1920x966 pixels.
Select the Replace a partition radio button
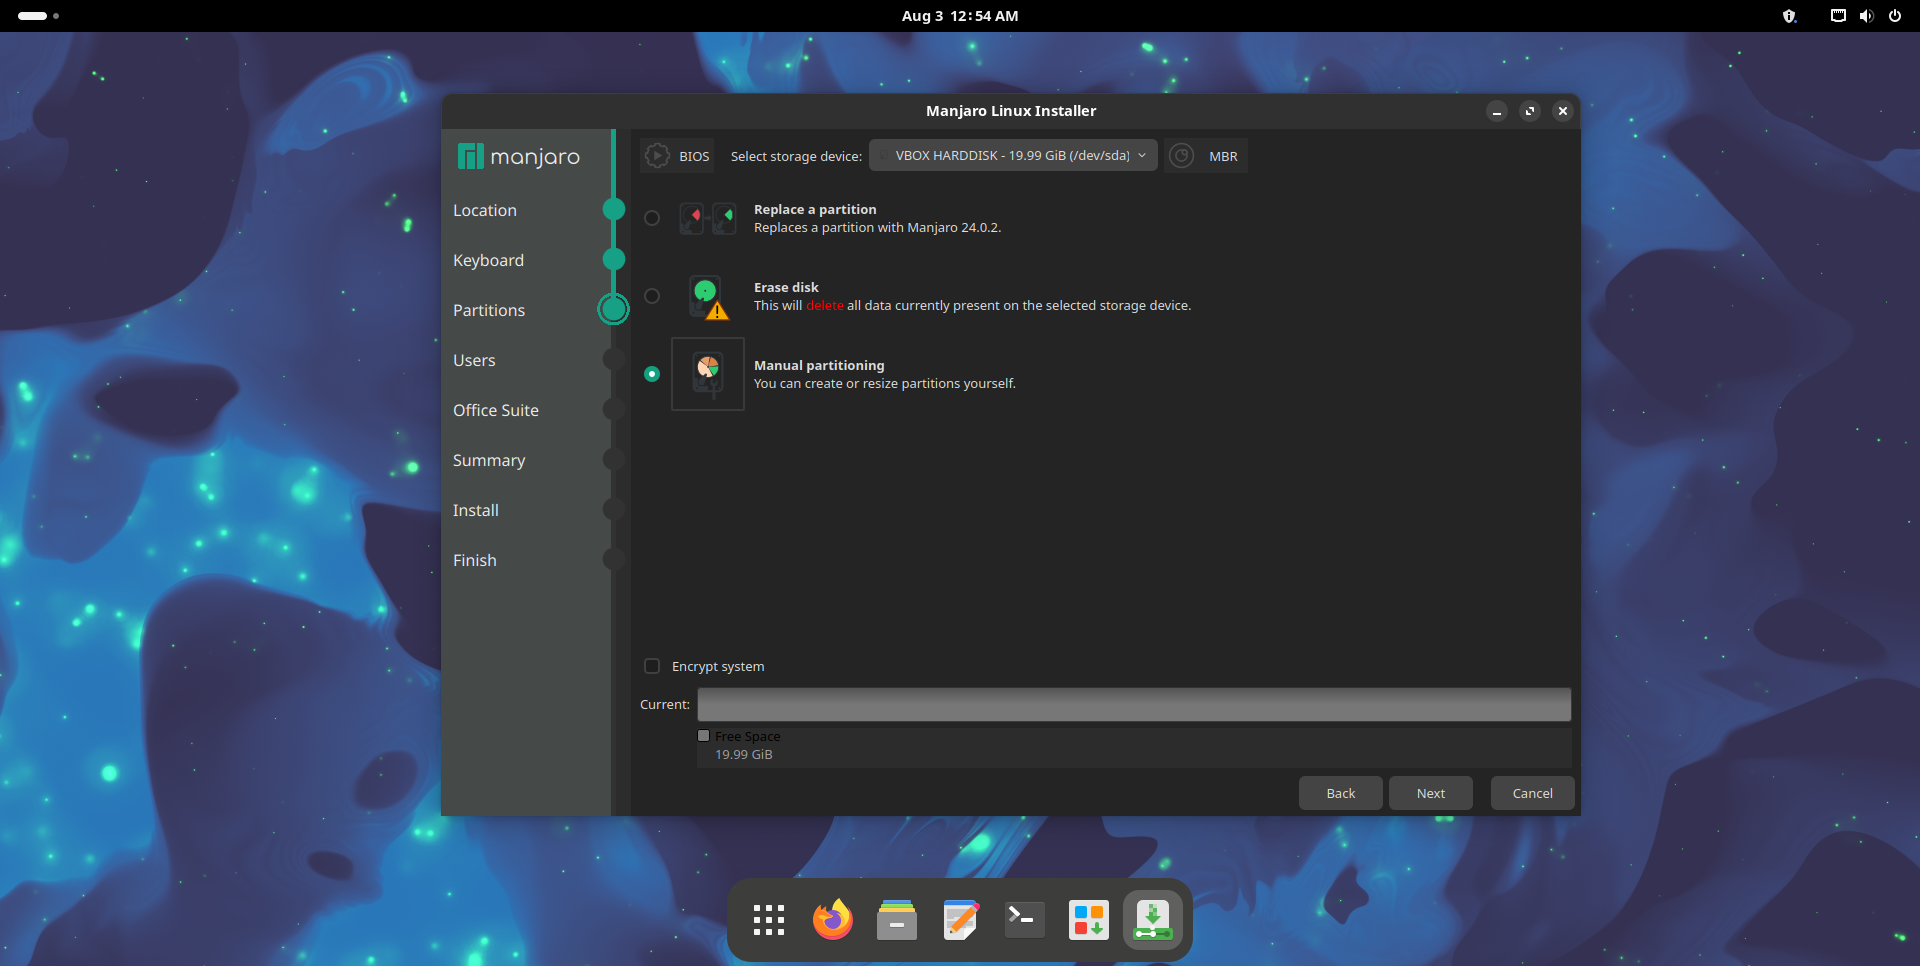[652, 218]
